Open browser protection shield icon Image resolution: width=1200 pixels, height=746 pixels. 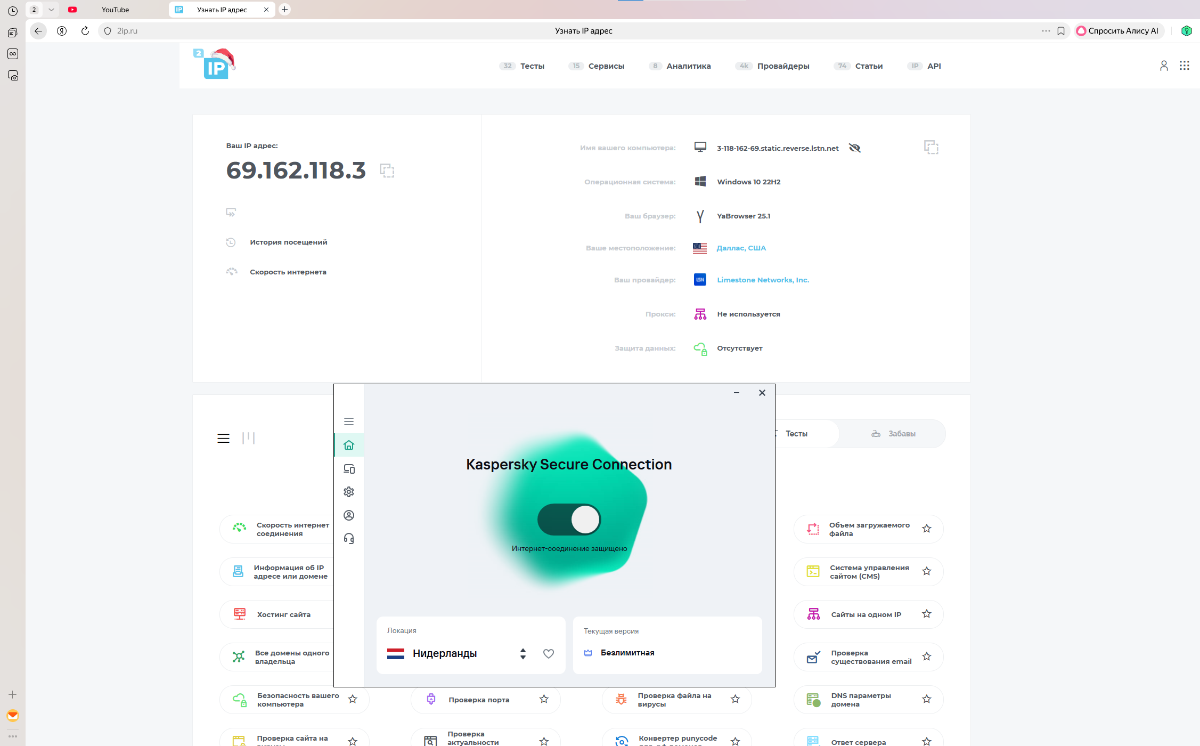click(1186, 31)
